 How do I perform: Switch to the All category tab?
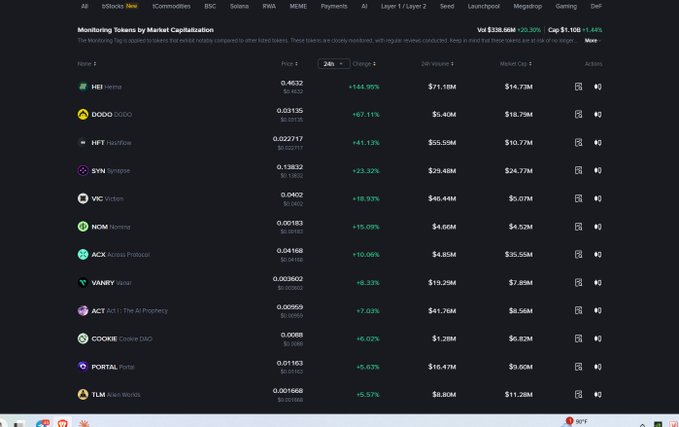click(x=84, y=6)
